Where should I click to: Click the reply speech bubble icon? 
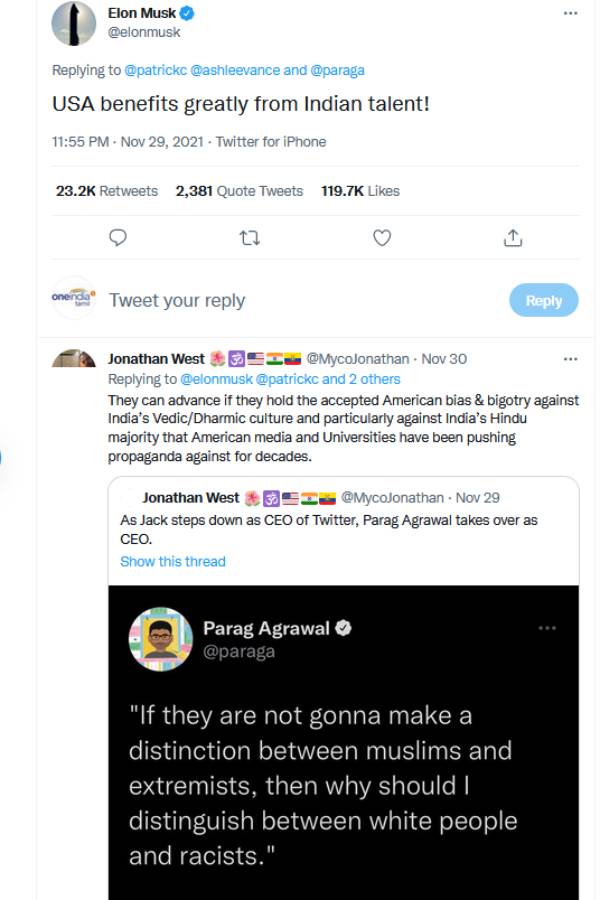click(x=117, y=237)
